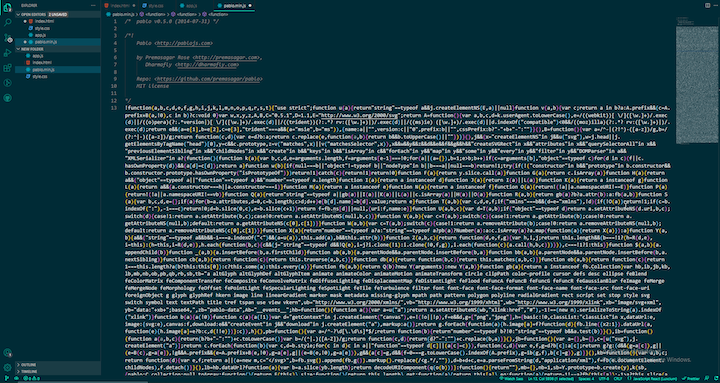Click the errors and warnings status indicator
This screenshot has height=383, width=720.
click(x=32, y=378)
